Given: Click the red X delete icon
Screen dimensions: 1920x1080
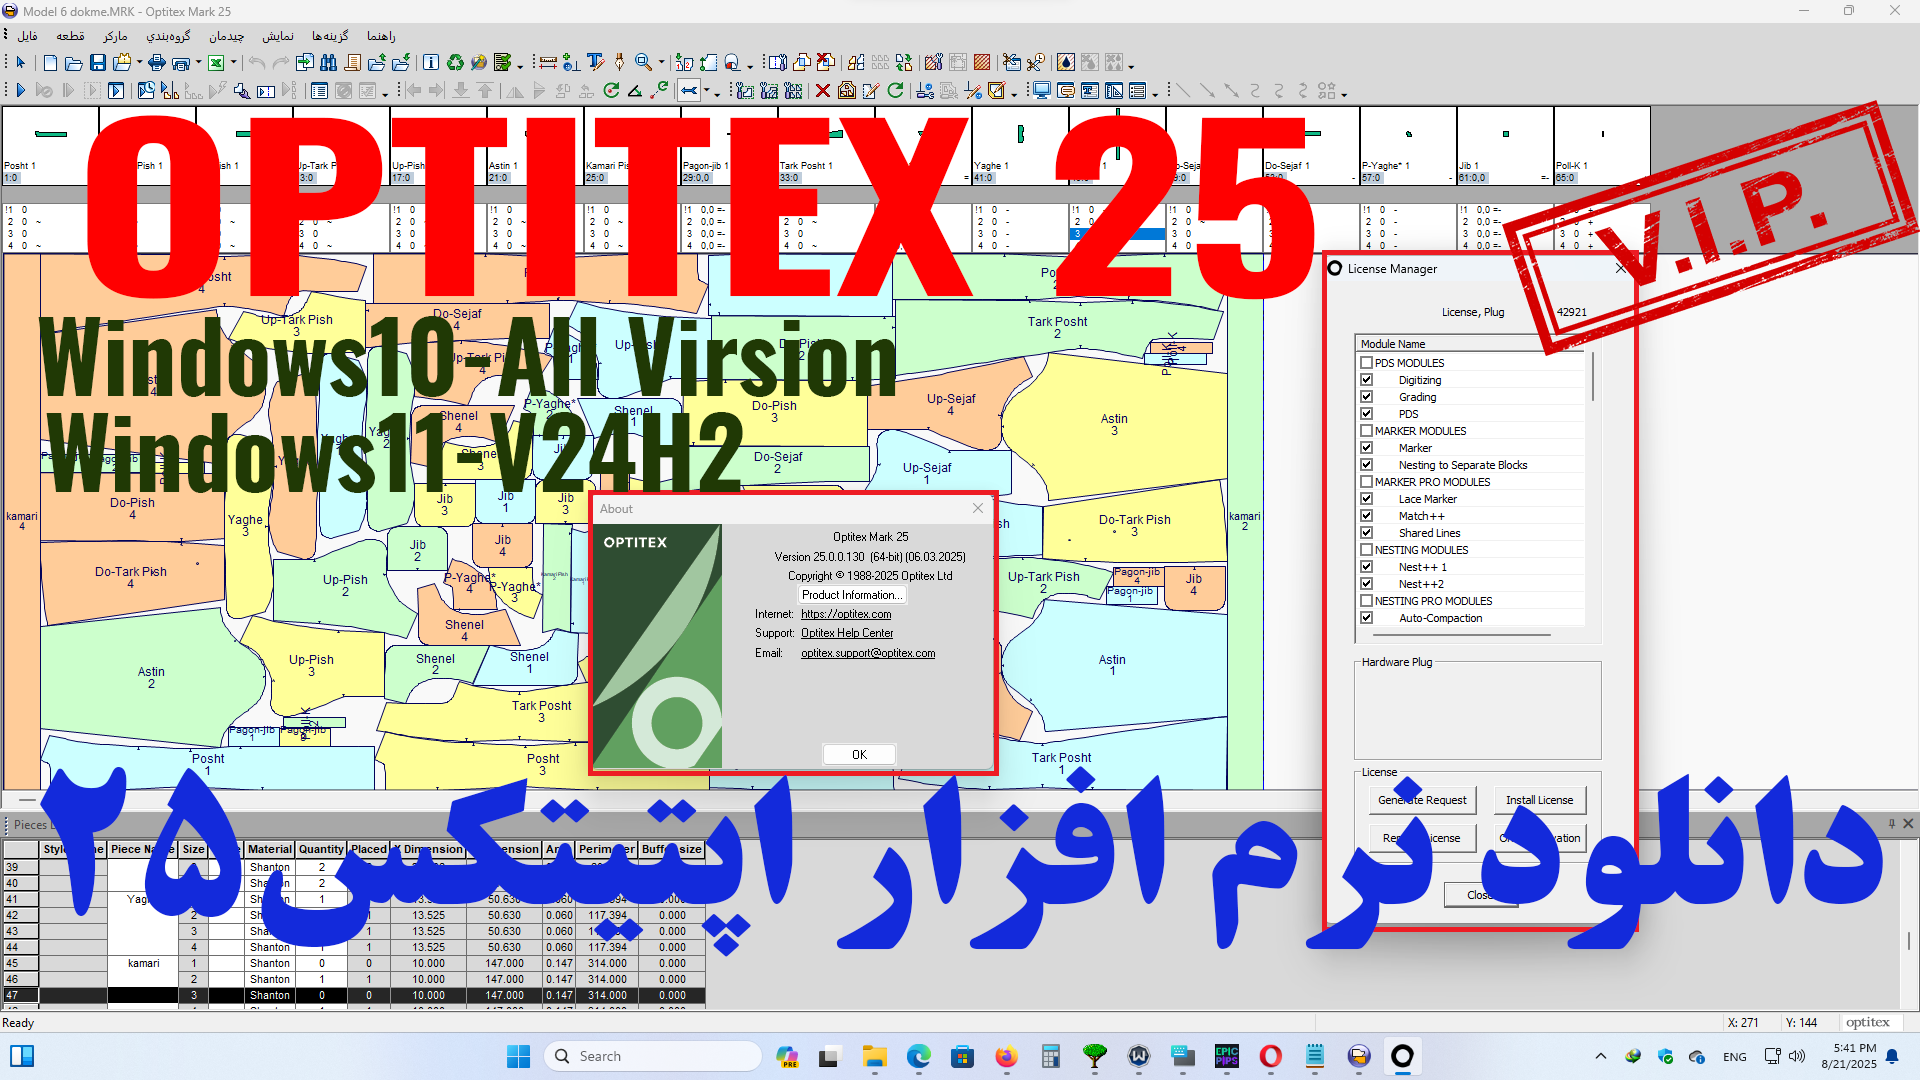Looking at the screenshot, I should click(823, 90).
